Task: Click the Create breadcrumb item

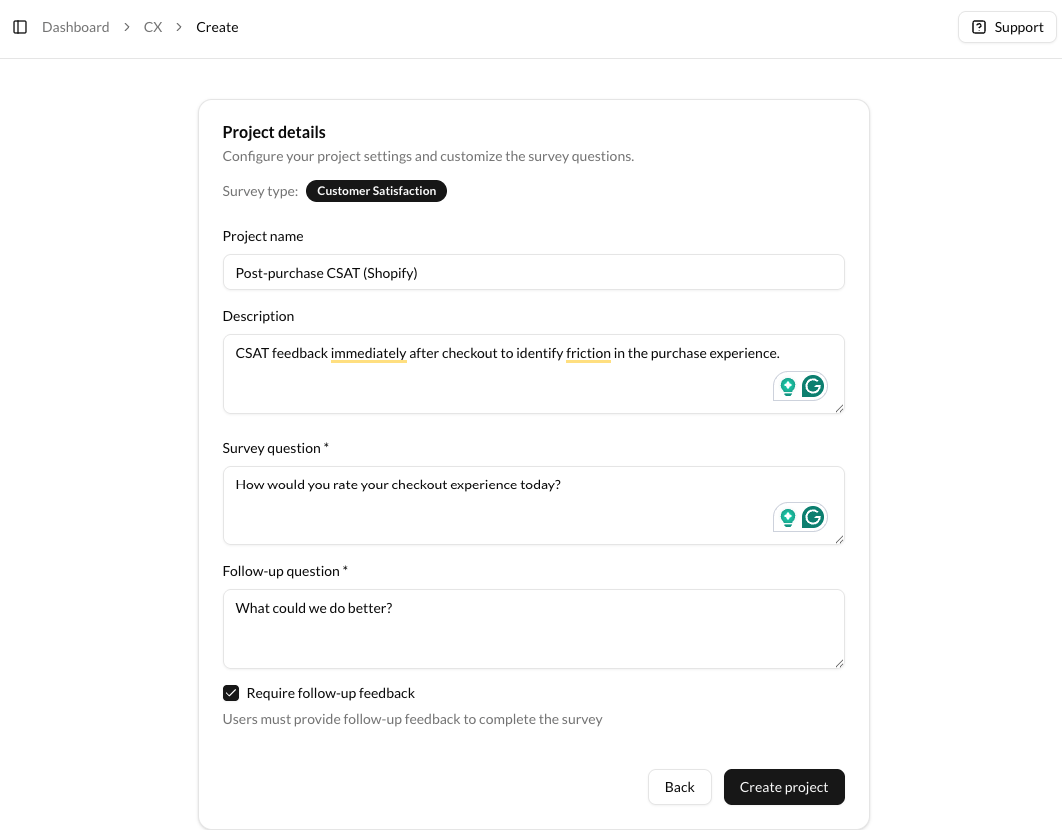Action: click(x=217, y=27)
